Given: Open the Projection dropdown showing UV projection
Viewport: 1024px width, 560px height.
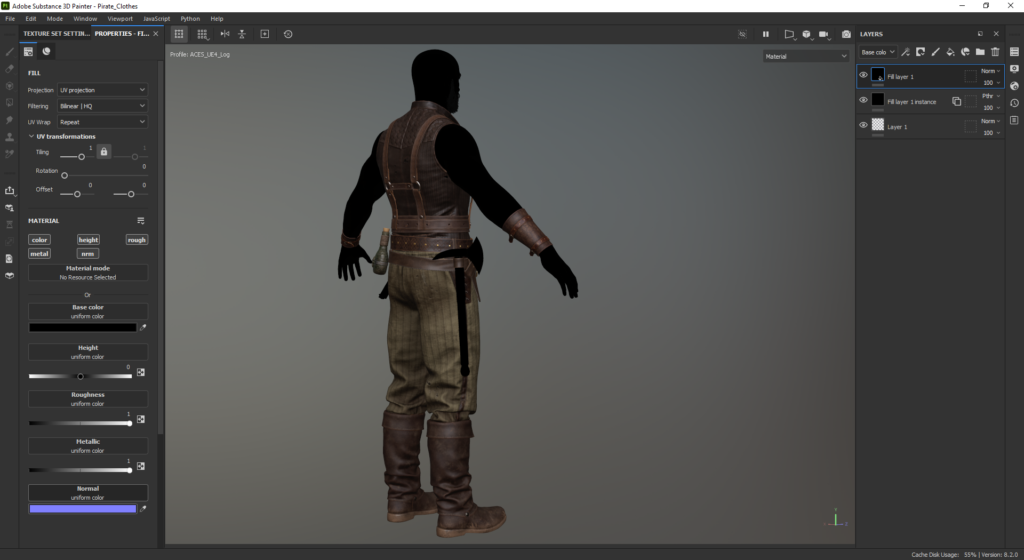Looking at the screenshot, I should (x=103, y=90).
